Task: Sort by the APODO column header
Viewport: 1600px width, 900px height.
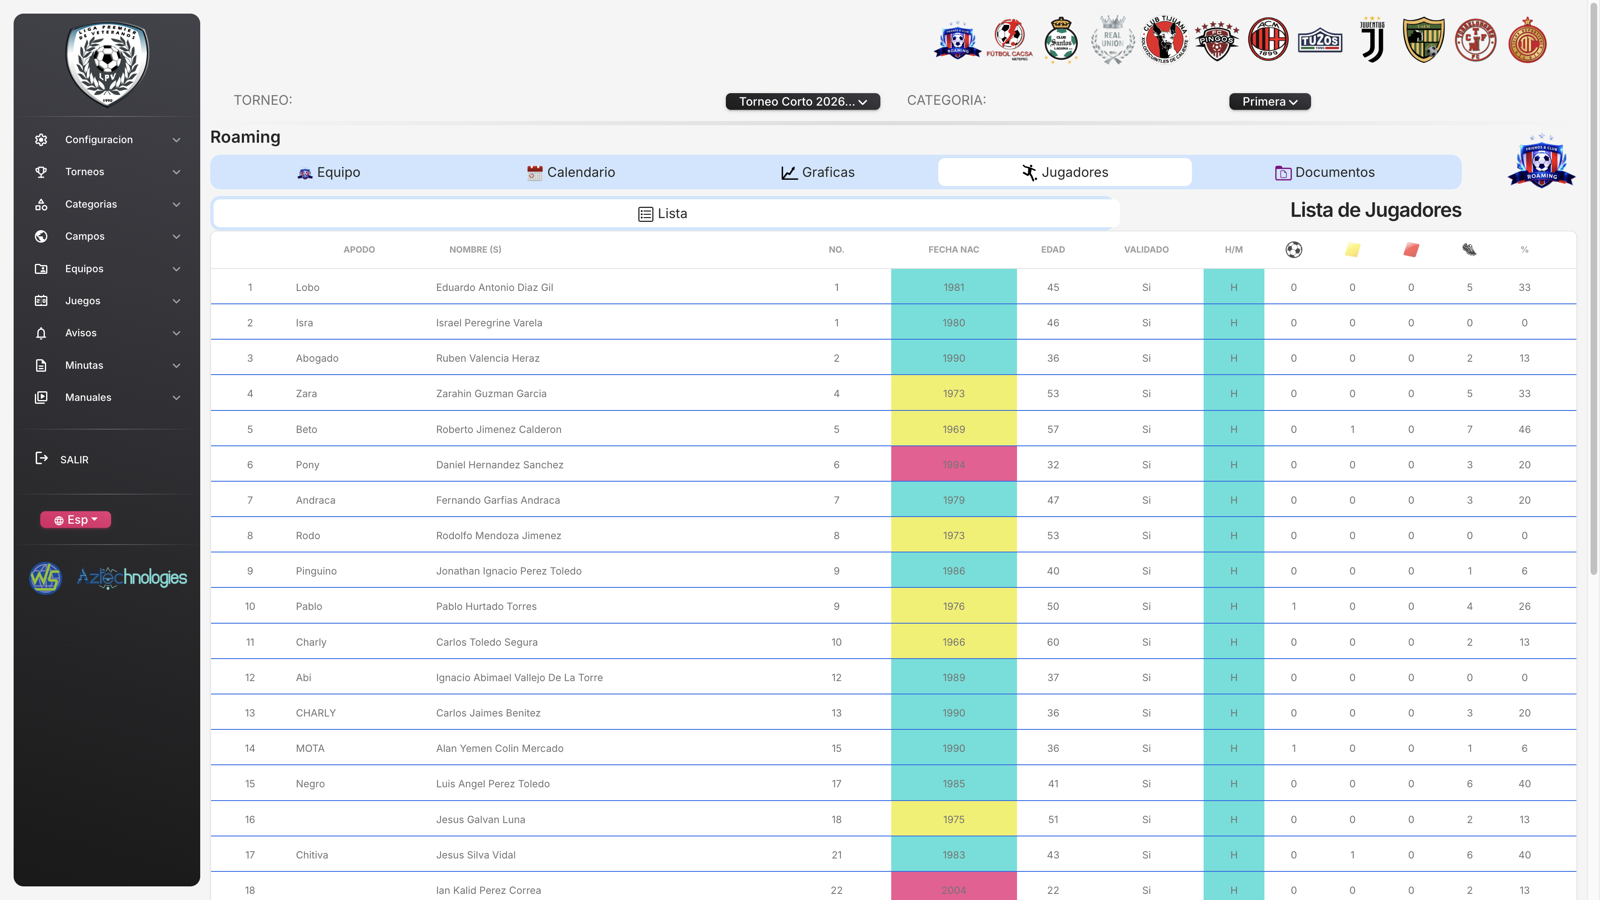Action: coord(359,250)
